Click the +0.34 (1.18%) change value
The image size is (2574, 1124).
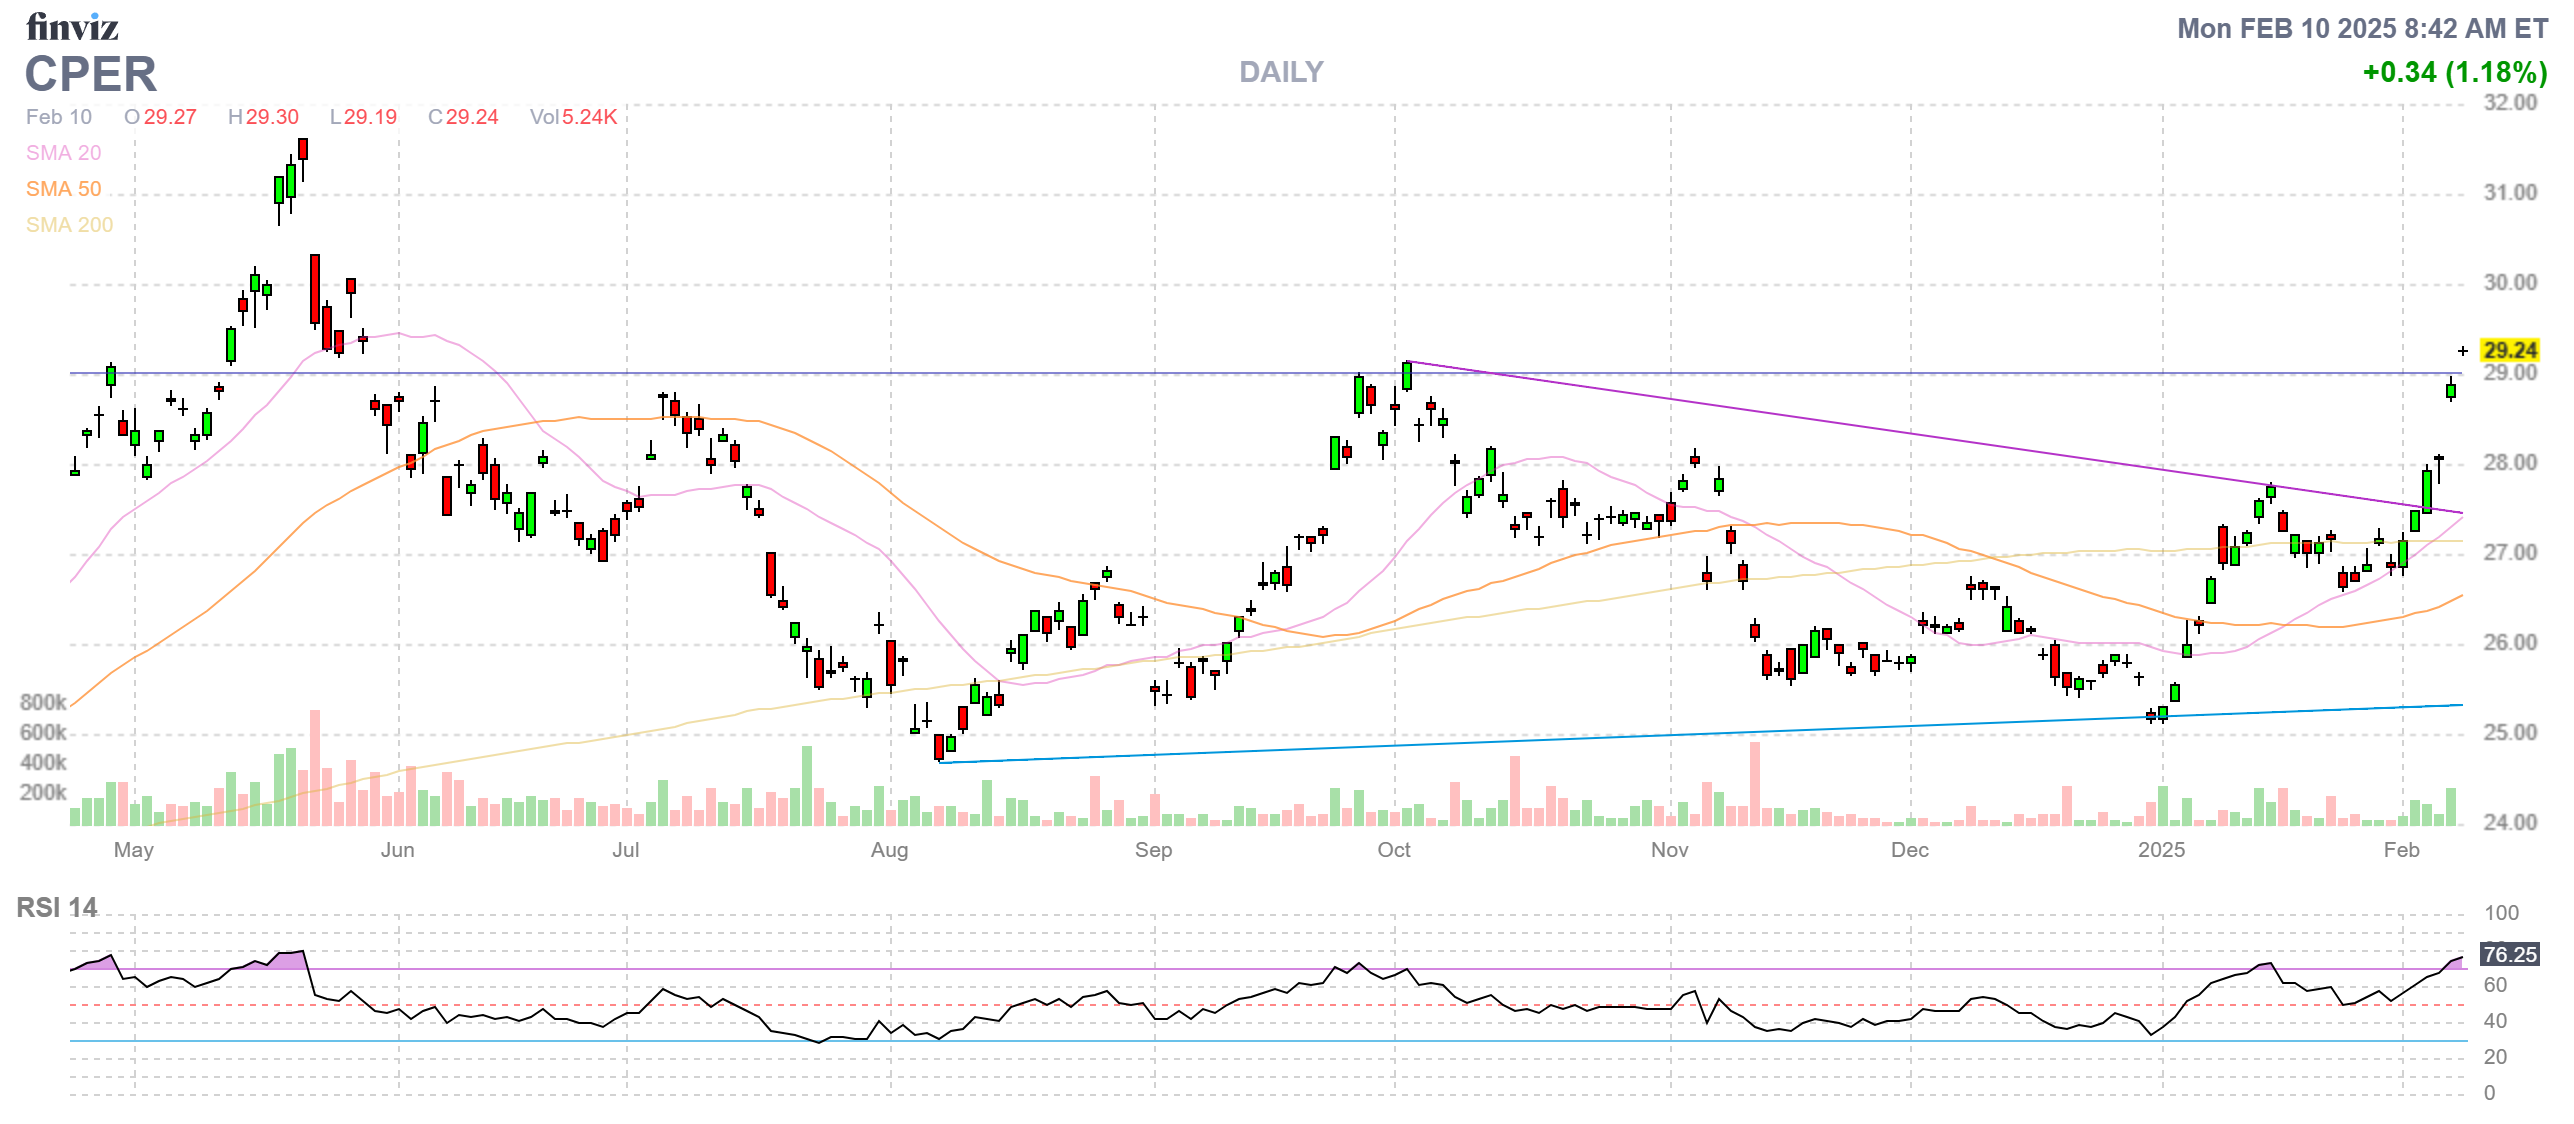[x=2454, y=72]
